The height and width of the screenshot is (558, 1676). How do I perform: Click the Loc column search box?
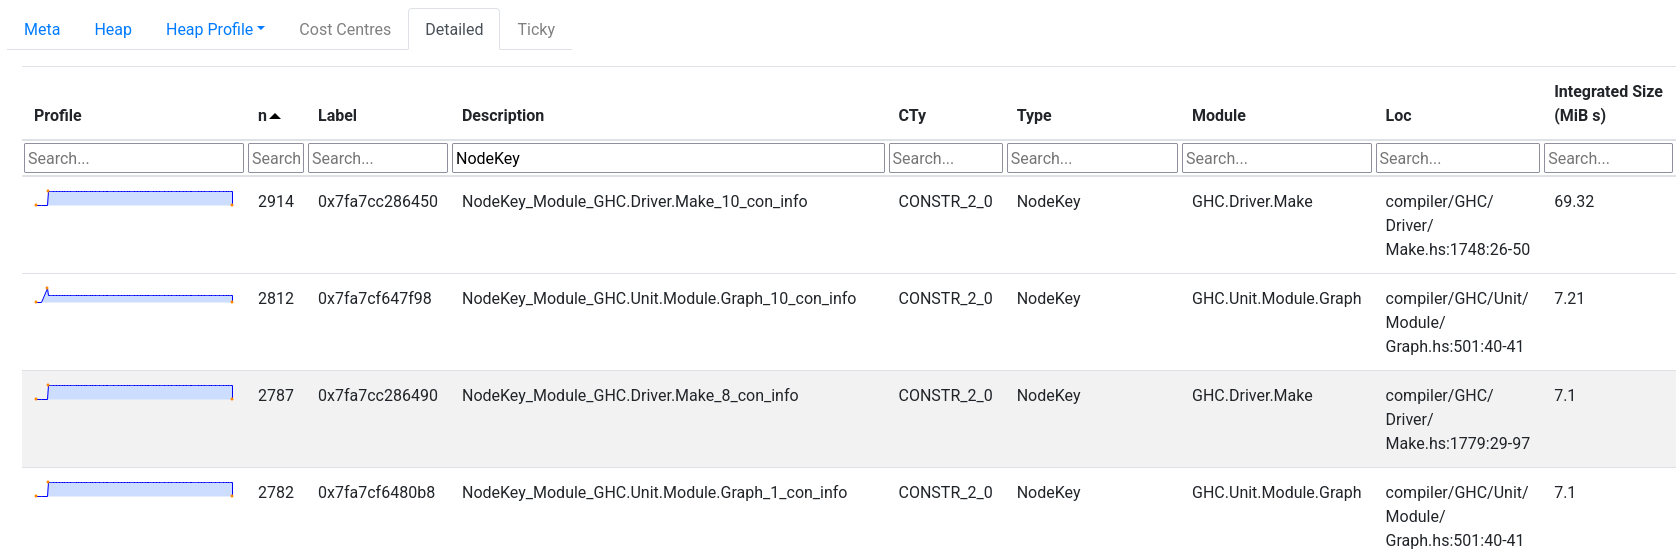coord(1458,158)
